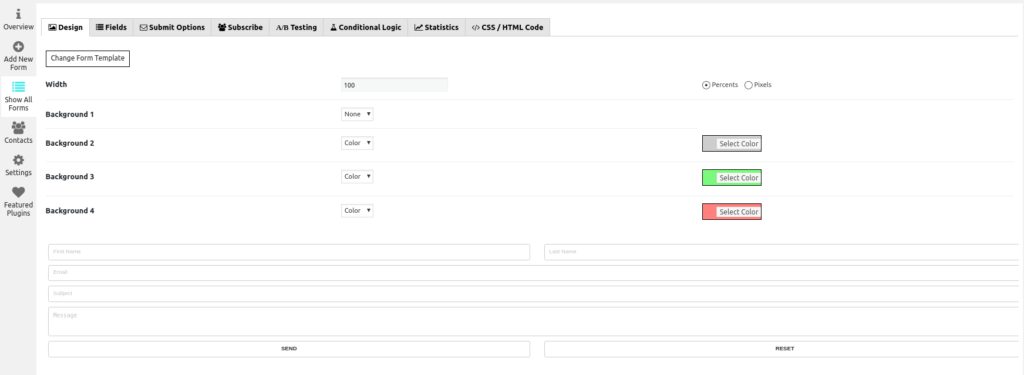Click the Background 3 label
Viewport: 1024px width, 375px height.
pos(70,177)
